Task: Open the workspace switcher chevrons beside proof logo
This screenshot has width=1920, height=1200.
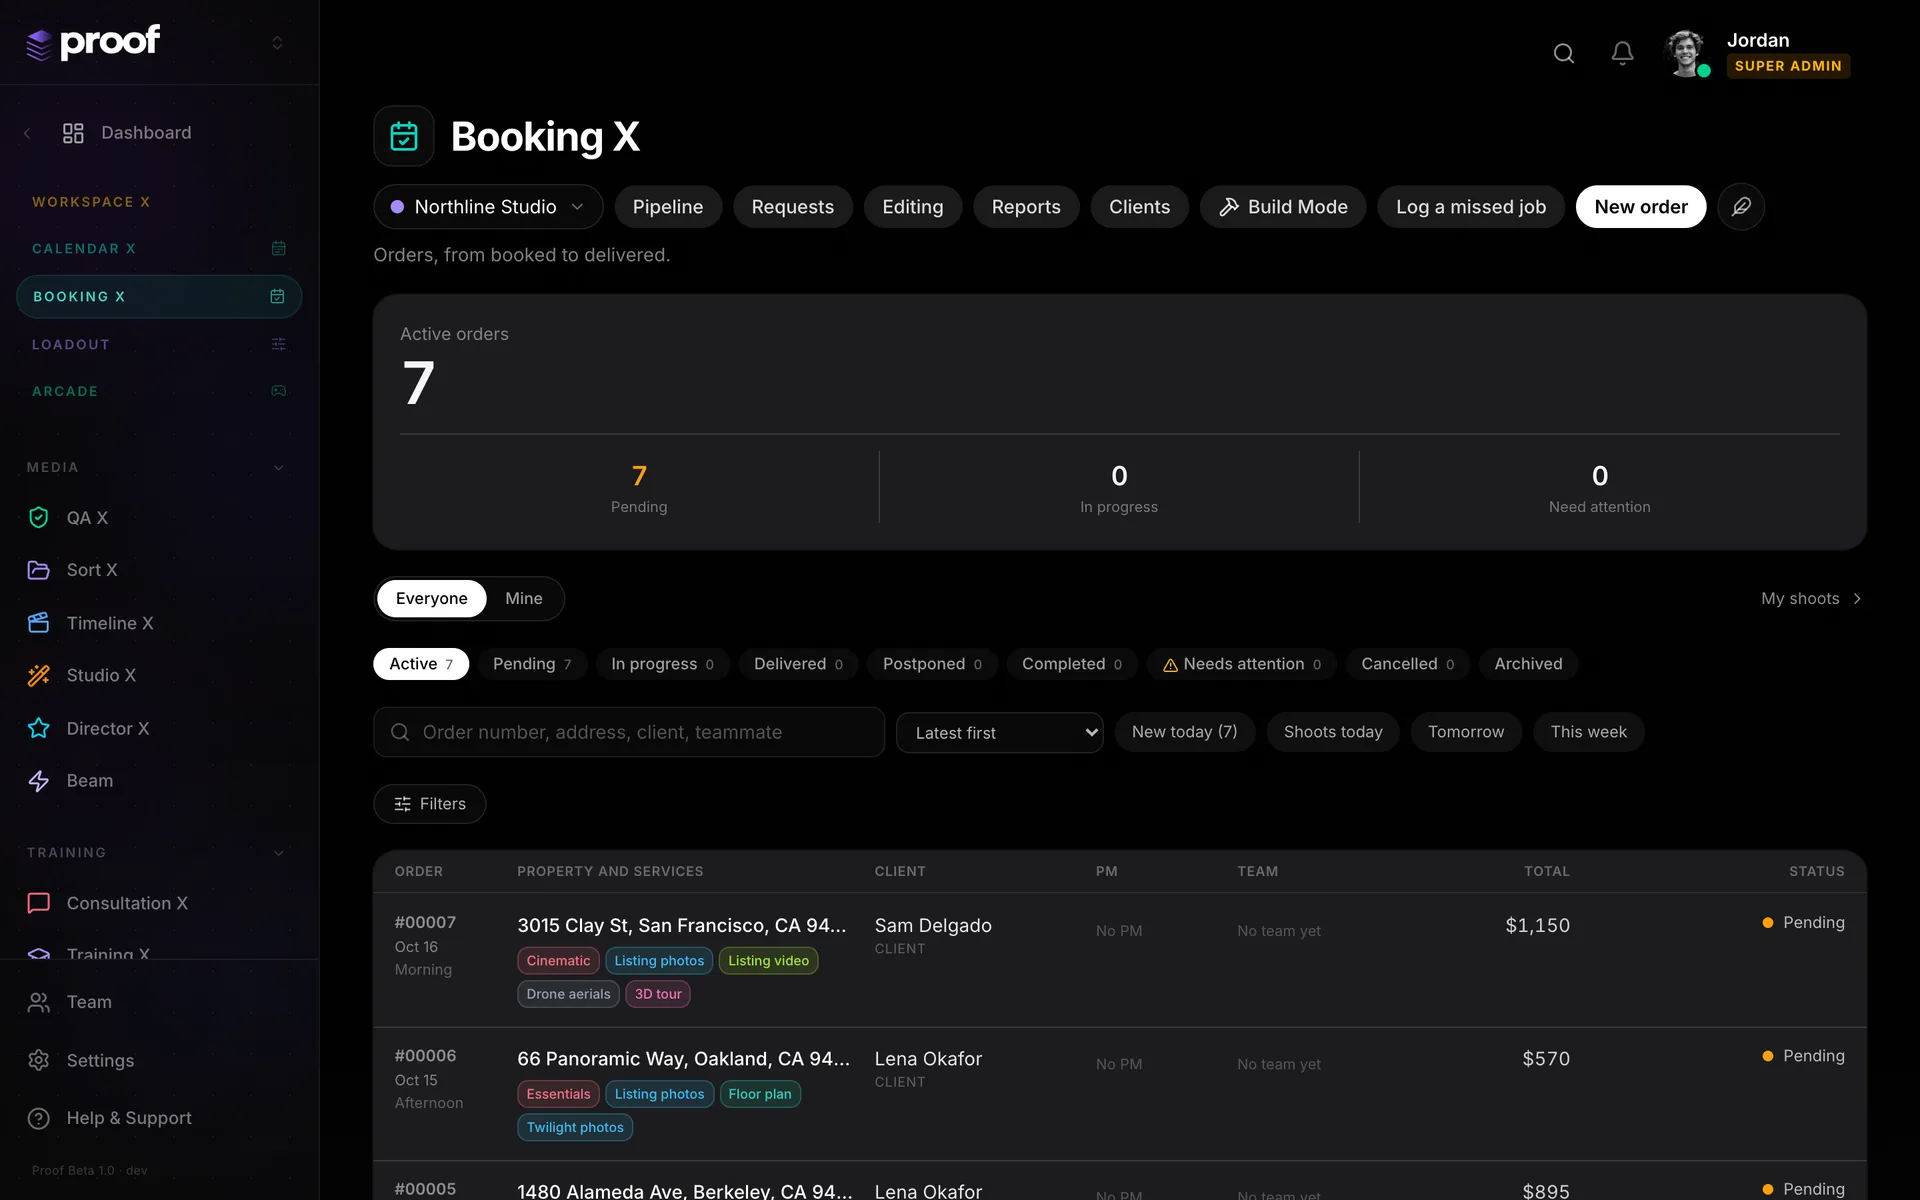Action: 277,43
